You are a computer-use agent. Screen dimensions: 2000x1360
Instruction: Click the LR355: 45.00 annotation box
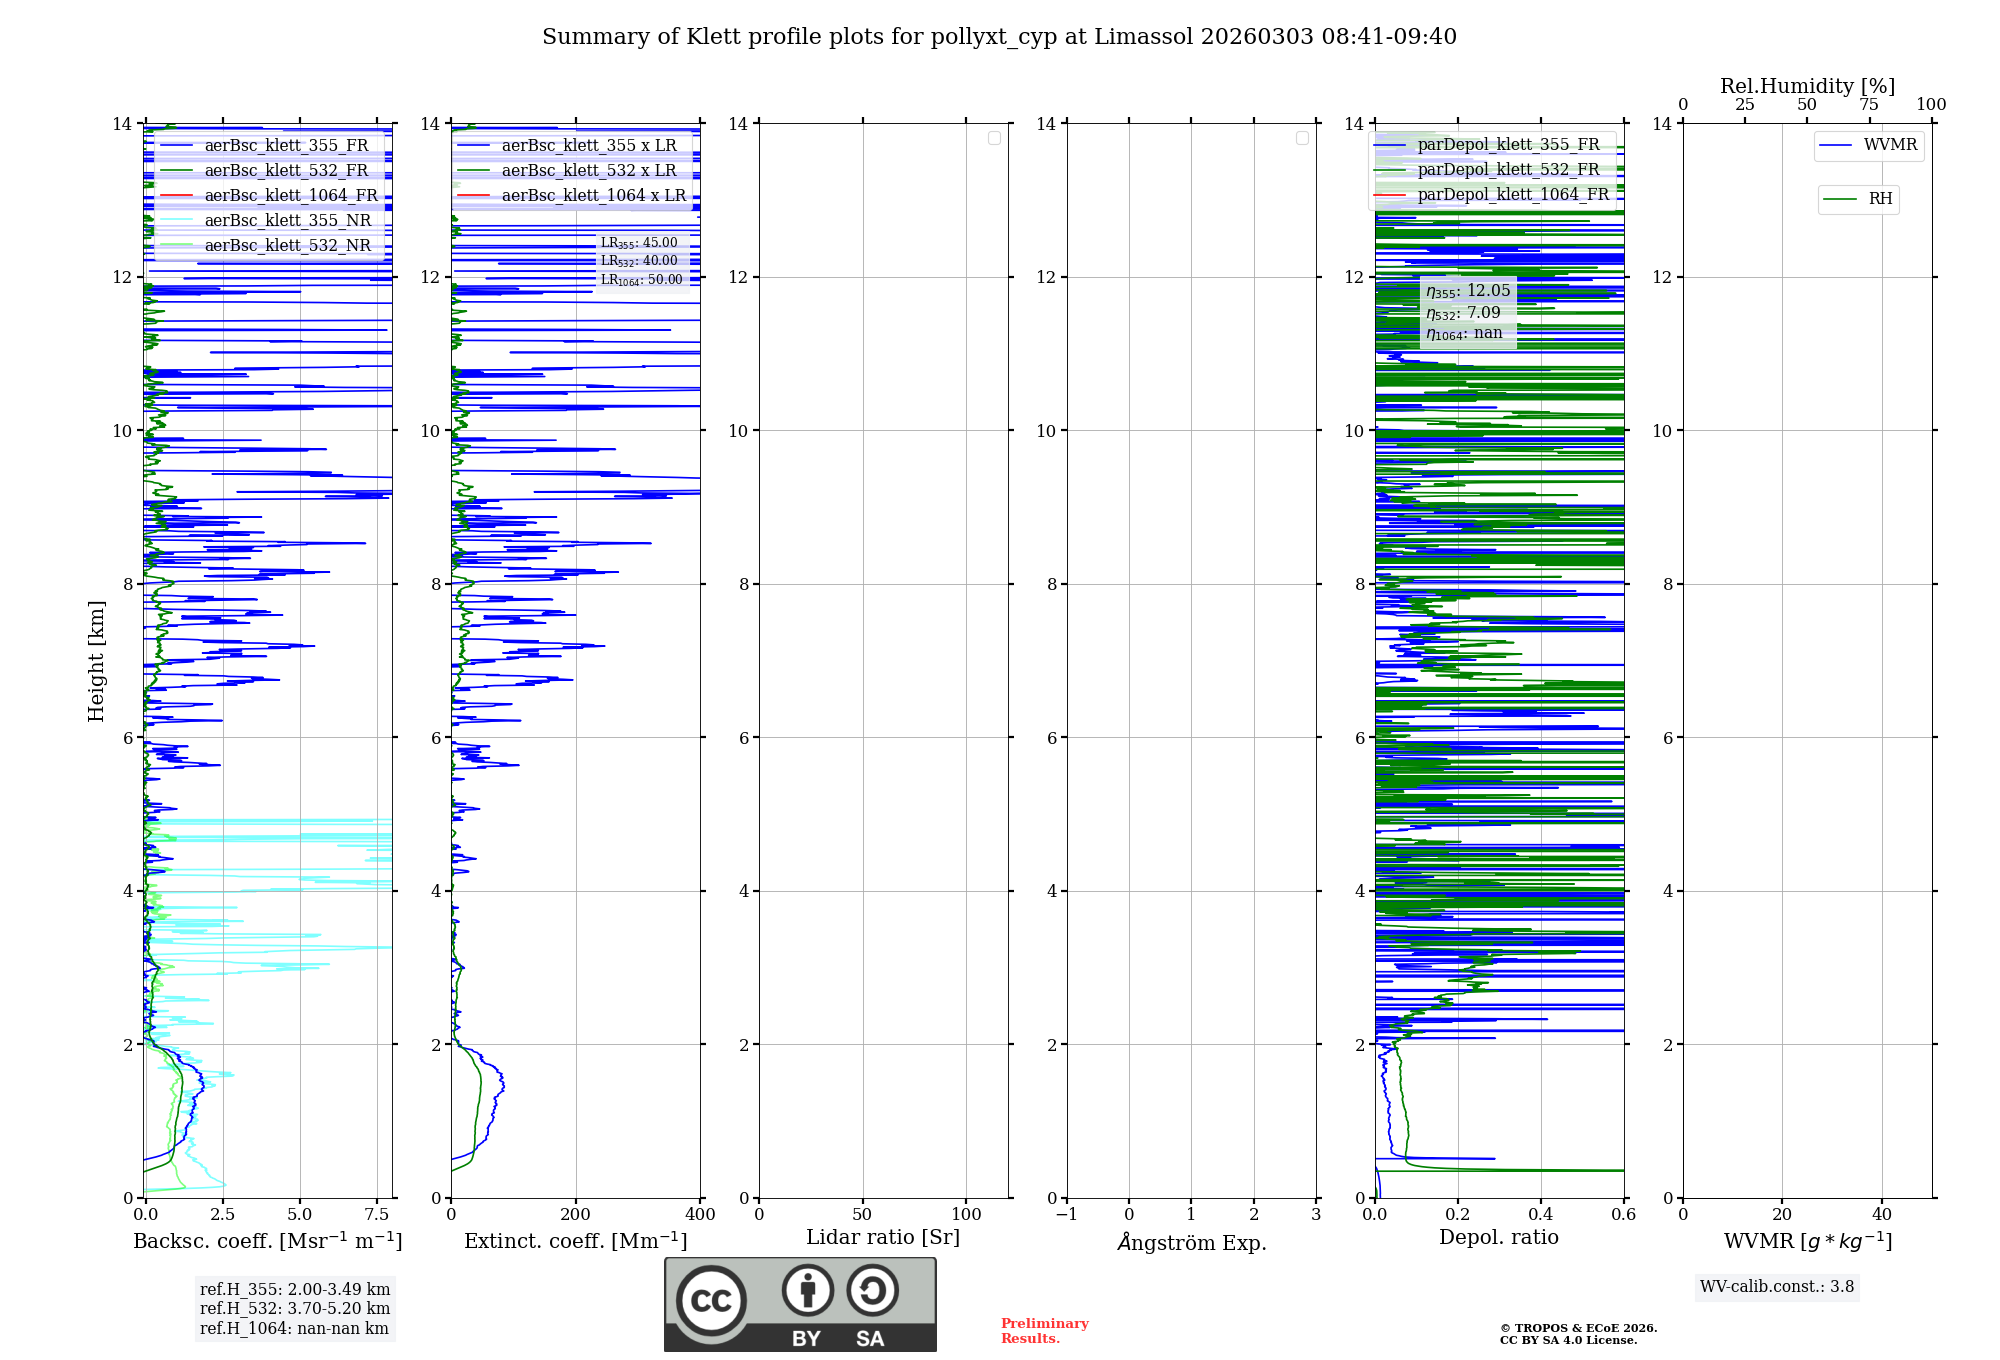(x=639, y=243)
